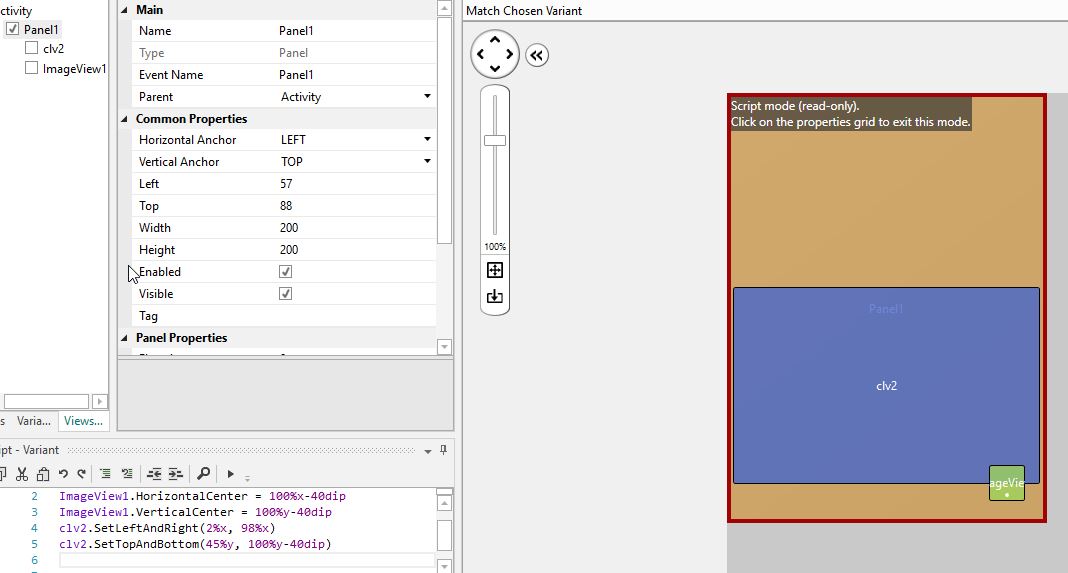This screenshot has width=1068, height=573.
Task: Switch to the Varia... tab
Action: click(34, 421)
